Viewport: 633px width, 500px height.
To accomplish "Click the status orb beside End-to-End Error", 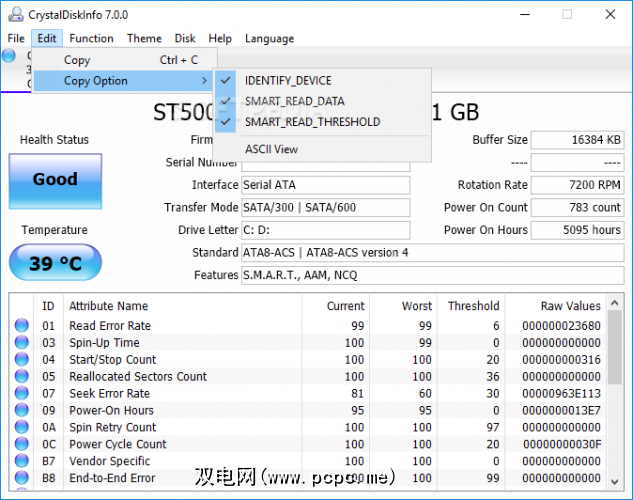I will click(21, 478).
